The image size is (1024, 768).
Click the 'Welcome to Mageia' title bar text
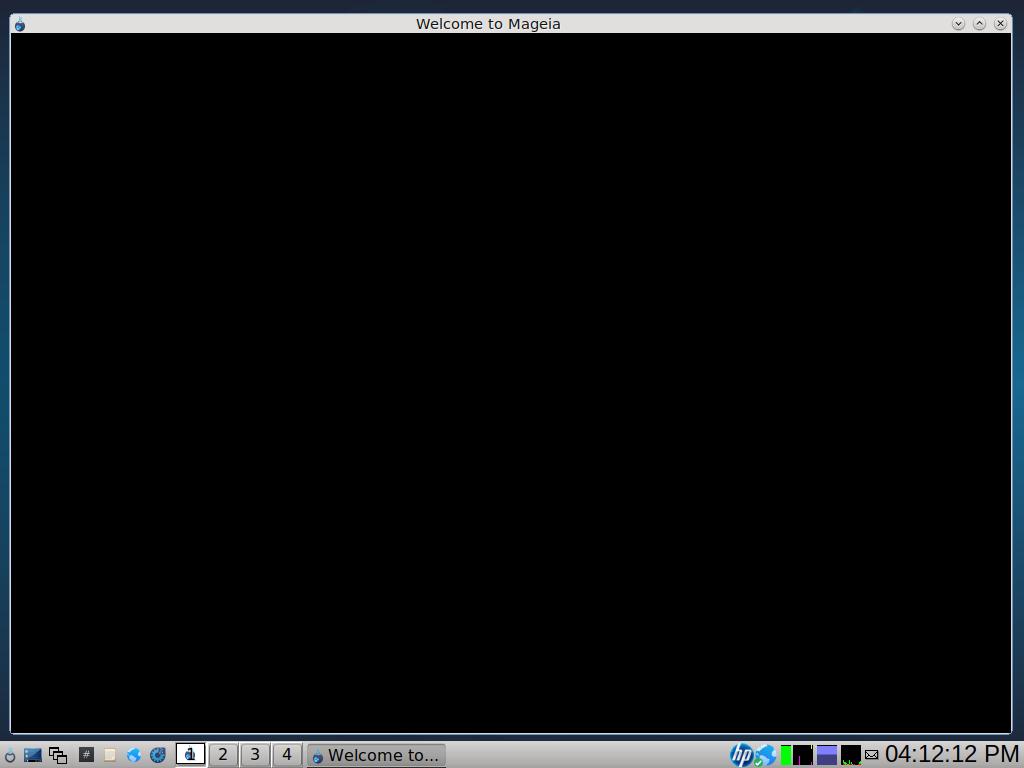pos(488,24)
